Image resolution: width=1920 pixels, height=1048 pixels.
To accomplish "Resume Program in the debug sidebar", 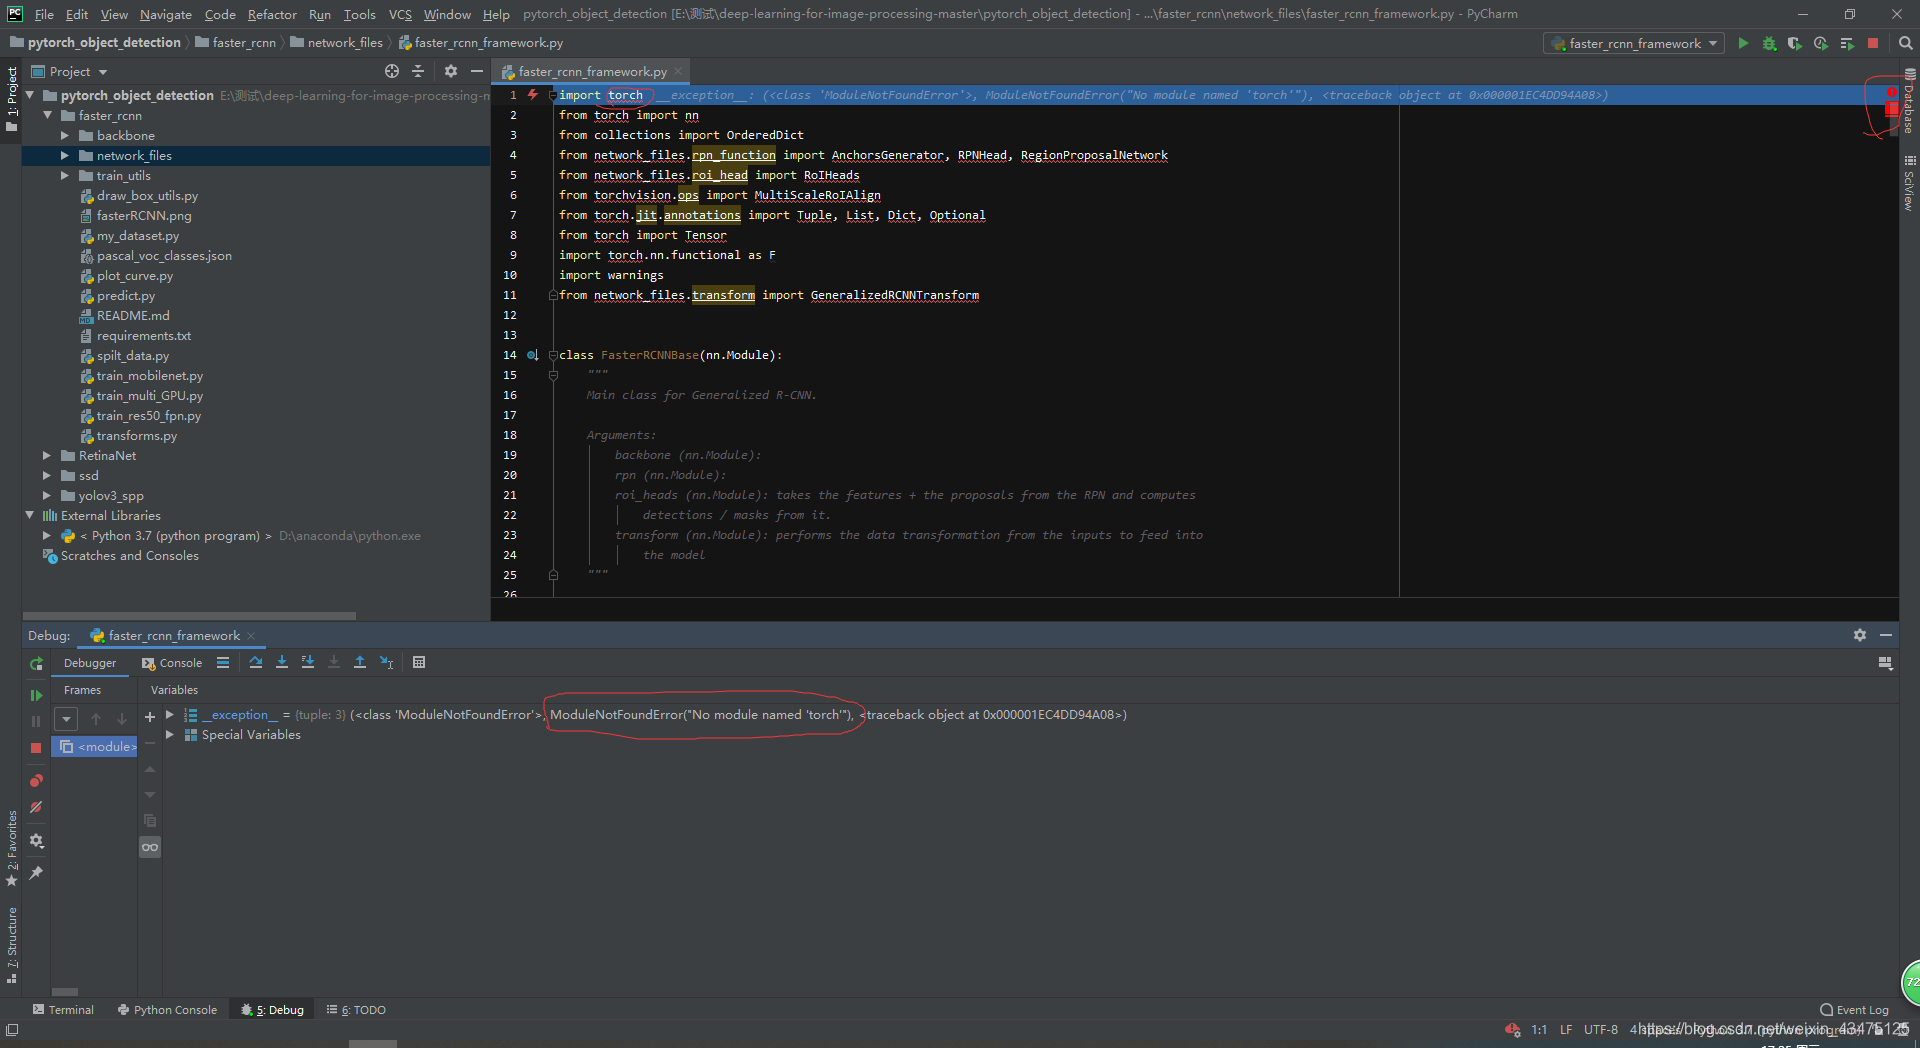I will [36, 695].
